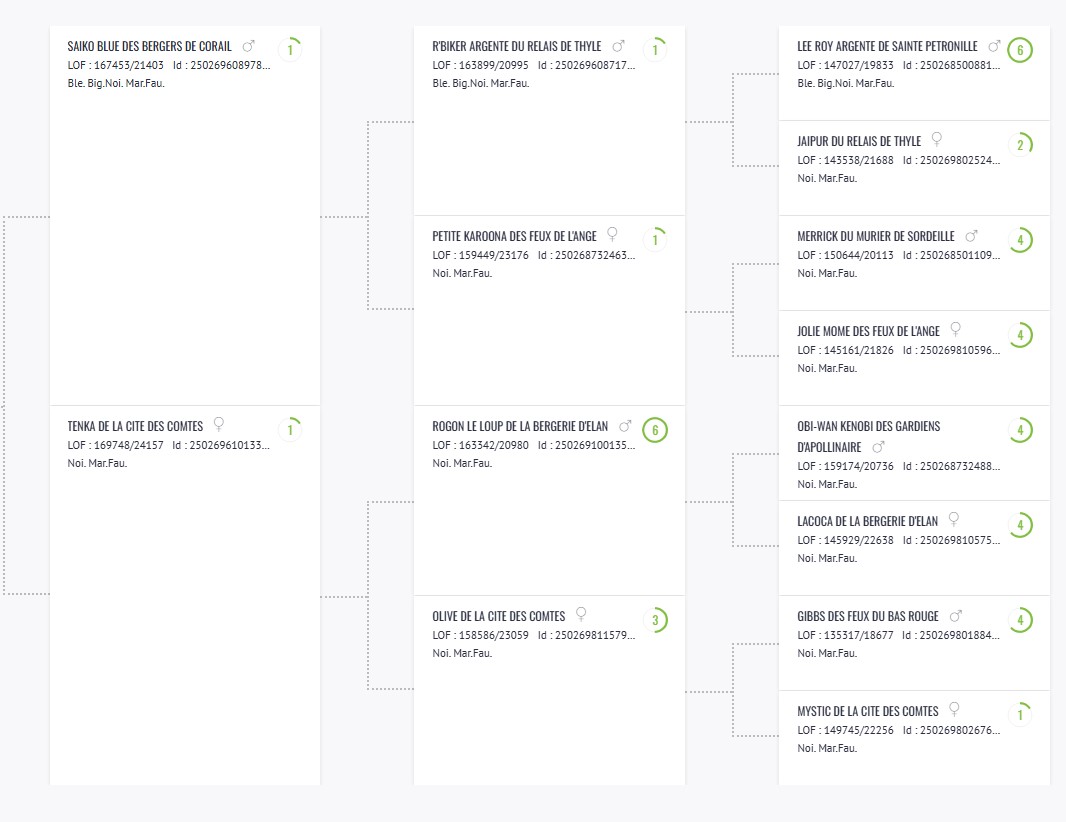Open TENKA DE LA CITE DES COMTES profile
The height and width of the screenshot is (822, 1066).
click(x=135, y=426)
